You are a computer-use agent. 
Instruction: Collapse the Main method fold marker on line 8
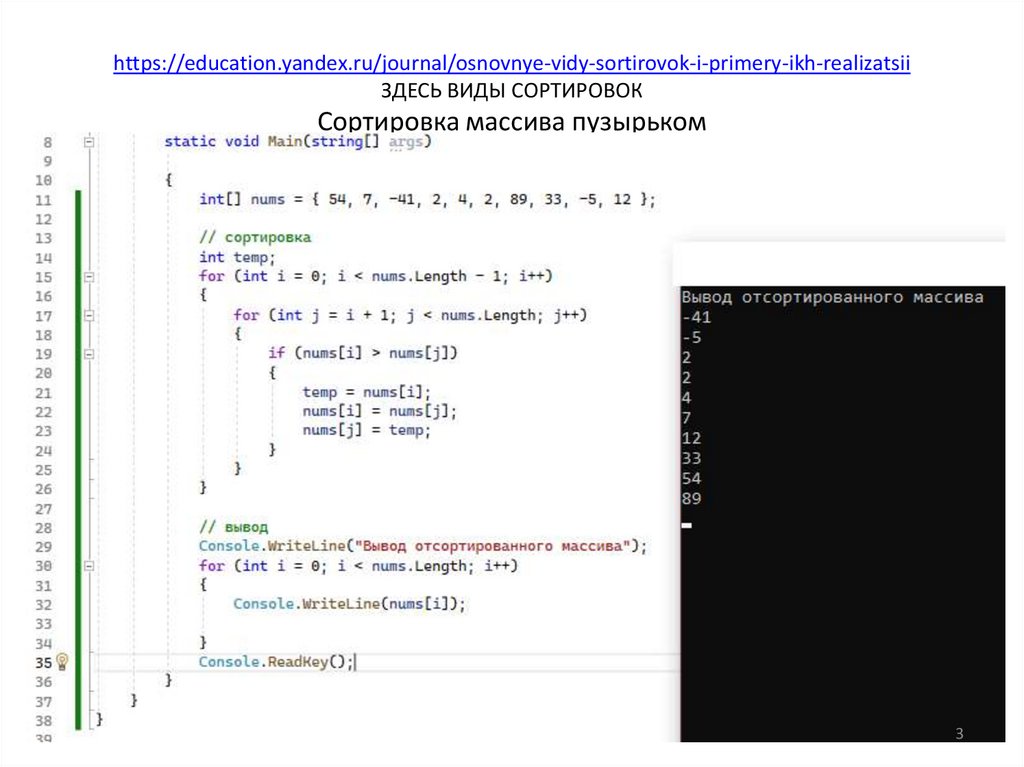[x=89, y=142]
